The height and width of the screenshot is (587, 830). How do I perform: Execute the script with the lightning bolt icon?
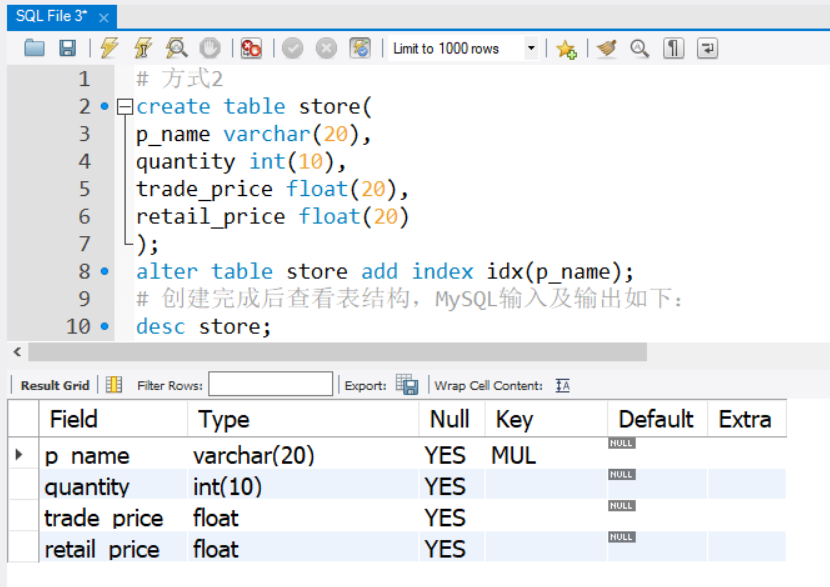coord(109,48)
